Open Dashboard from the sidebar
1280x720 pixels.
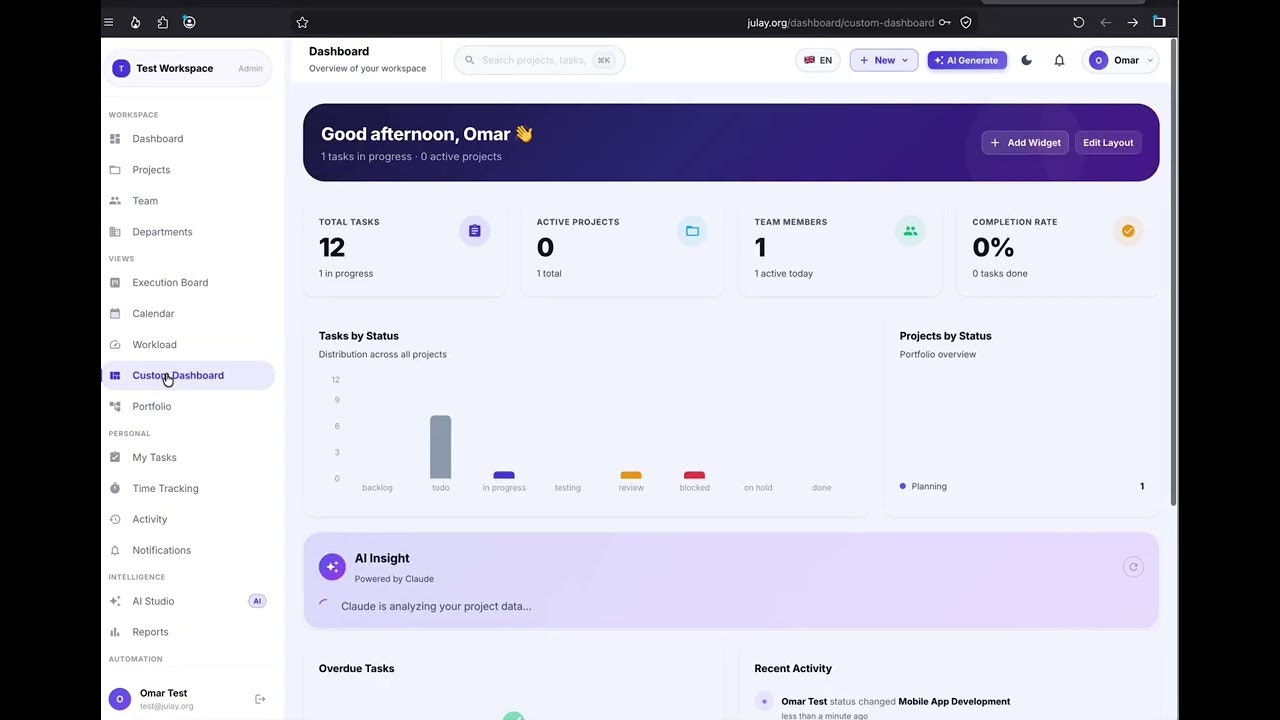pyautogui.click(x=188, y=139)
